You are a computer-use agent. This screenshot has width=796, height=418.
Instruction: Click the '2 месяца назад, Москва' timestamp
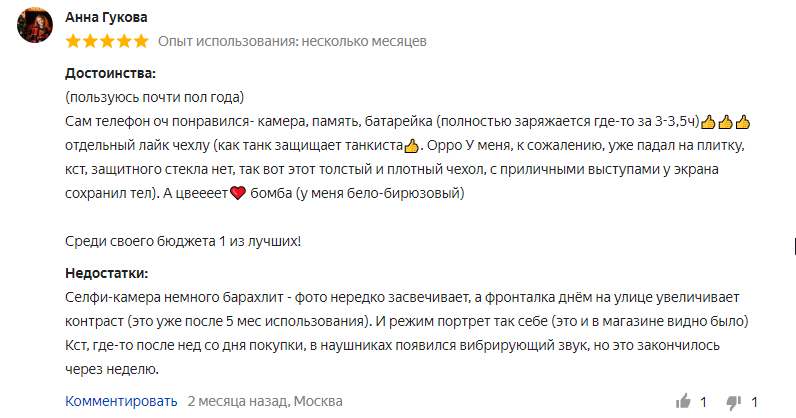tap(265, 401)
